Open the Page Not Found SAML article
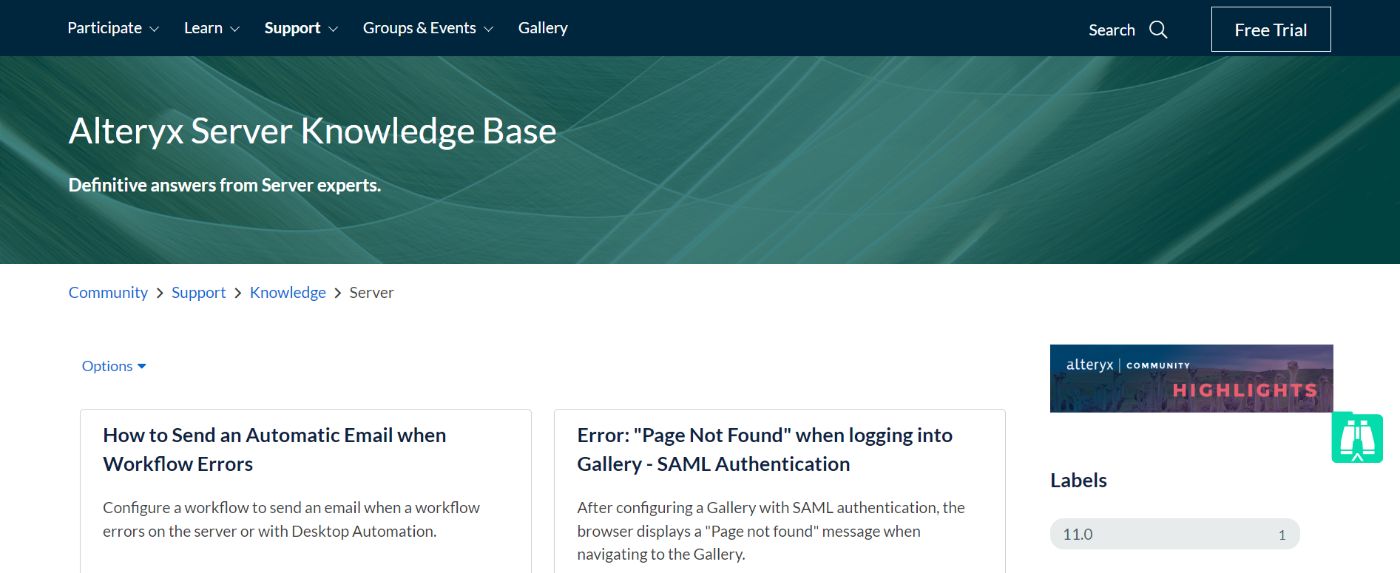This screenshot has height=573, width=1400. coord(764,449)
